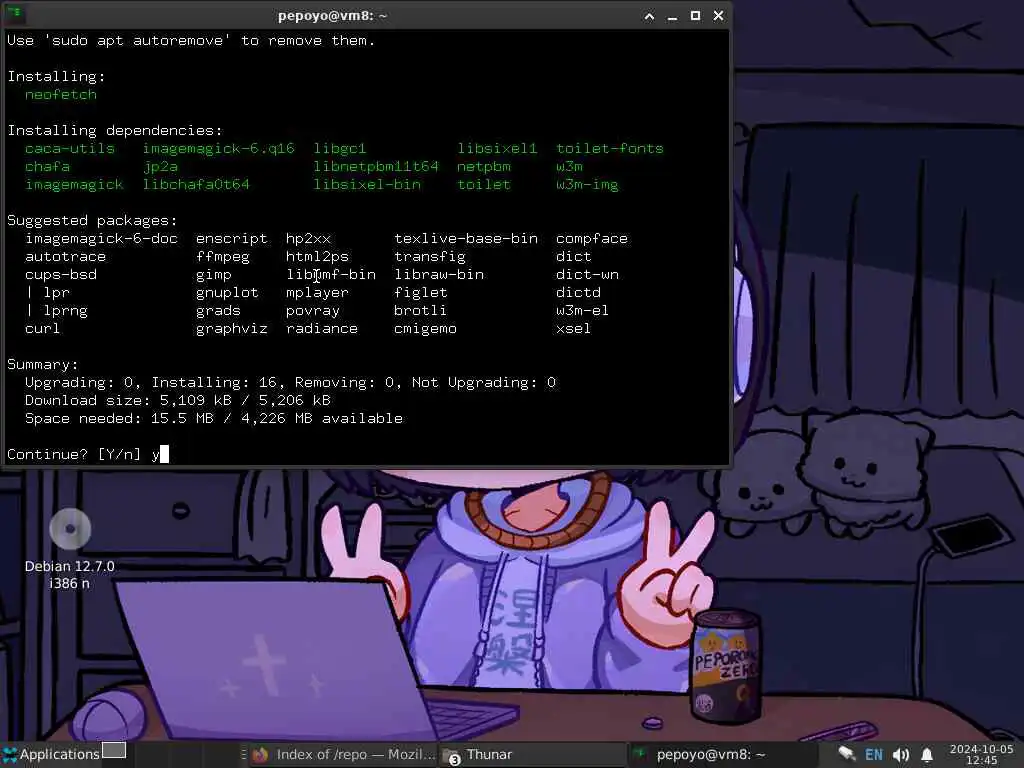
Task: Switch to the Thunar taskbar button
Action: [532, 754]
